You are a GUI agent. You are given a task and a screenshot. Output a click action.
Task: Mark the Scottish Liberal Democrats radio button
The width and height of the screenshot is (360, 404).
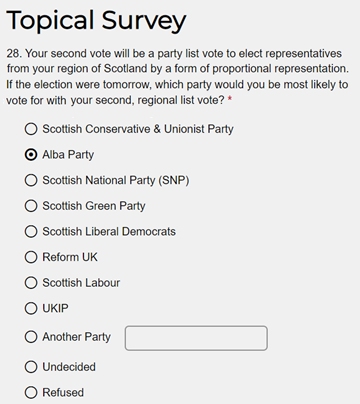[31, 231]
